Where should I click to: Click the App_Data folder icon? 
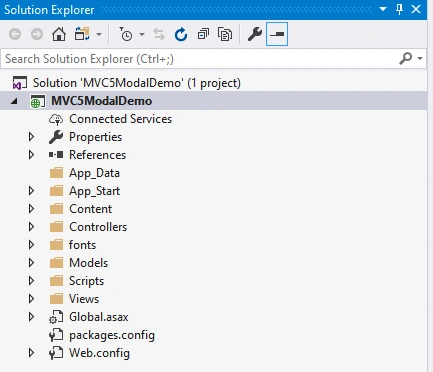[x=56, y=173]
